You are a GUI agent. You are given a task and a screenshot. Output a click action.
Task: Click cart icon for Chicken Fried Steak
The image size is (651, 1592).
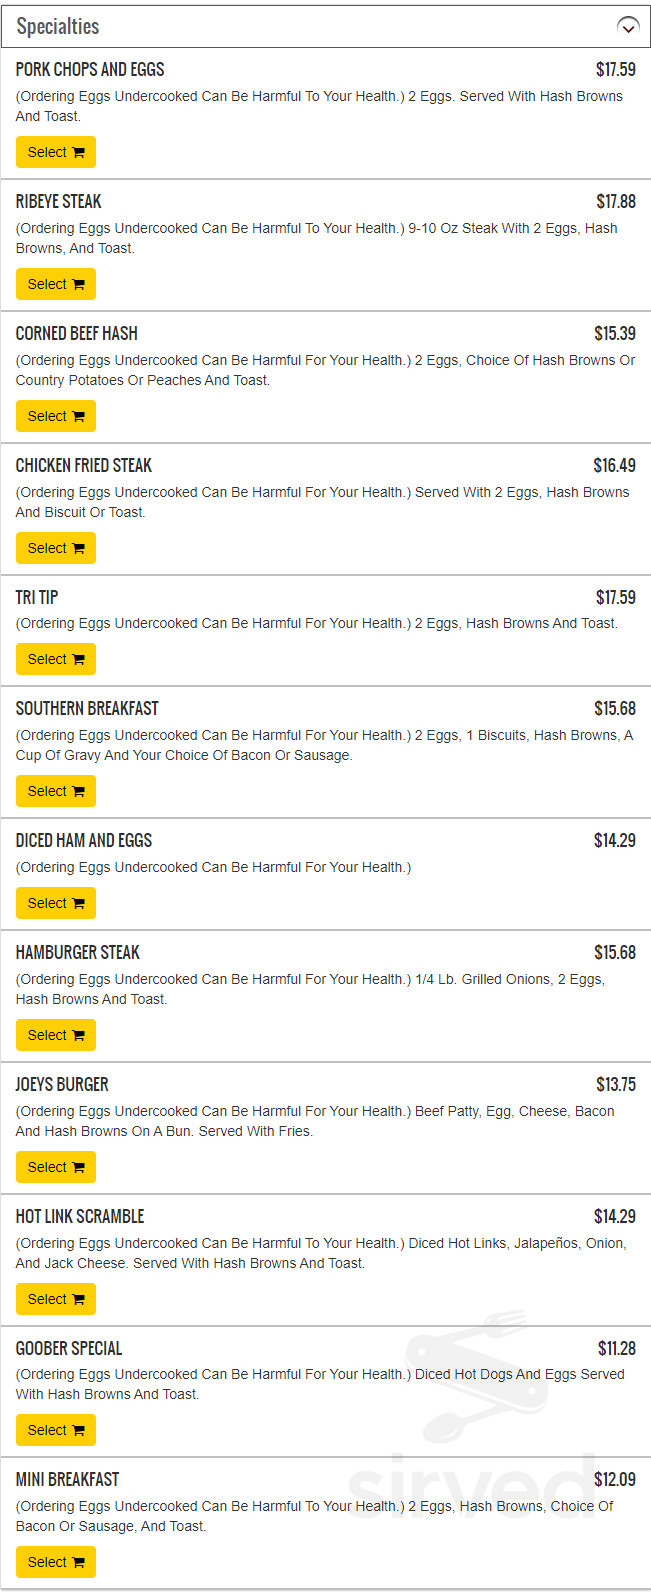(x=78, y=549)
